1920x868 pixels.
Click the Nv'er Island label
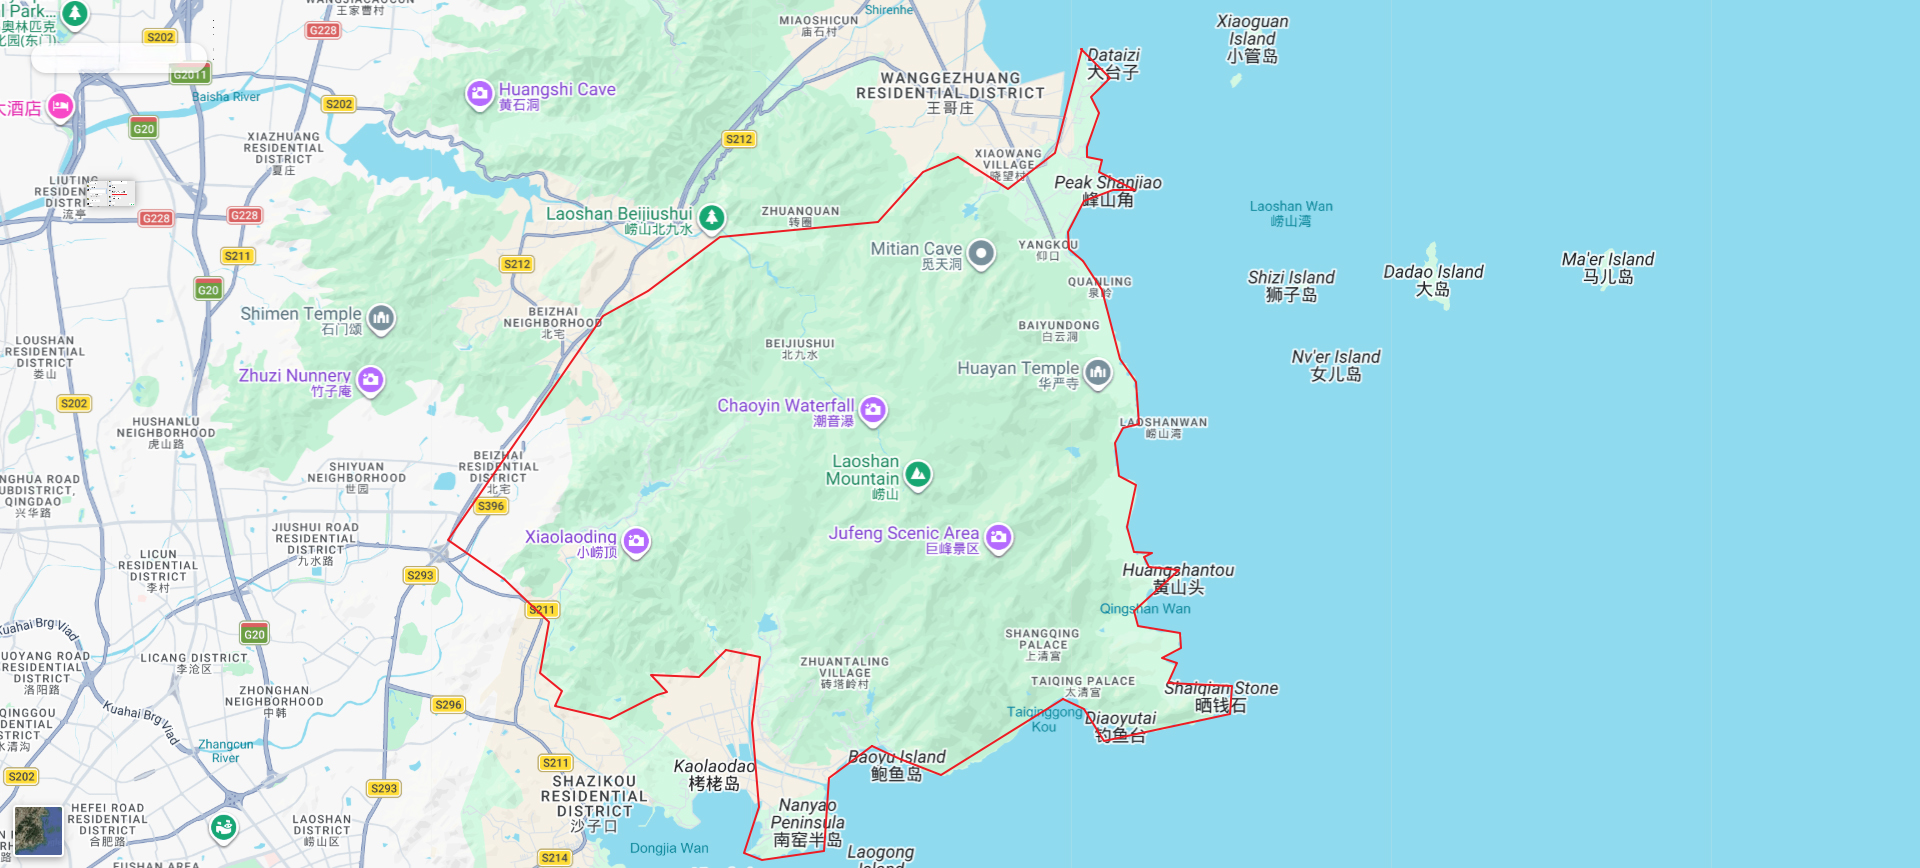coord(1336,365)
